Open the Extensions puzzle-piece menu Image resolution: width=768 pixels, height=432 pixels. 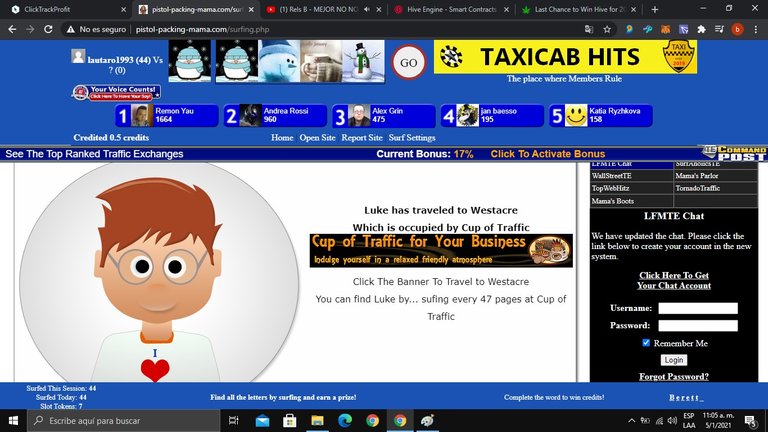click(x=701, y=29)
